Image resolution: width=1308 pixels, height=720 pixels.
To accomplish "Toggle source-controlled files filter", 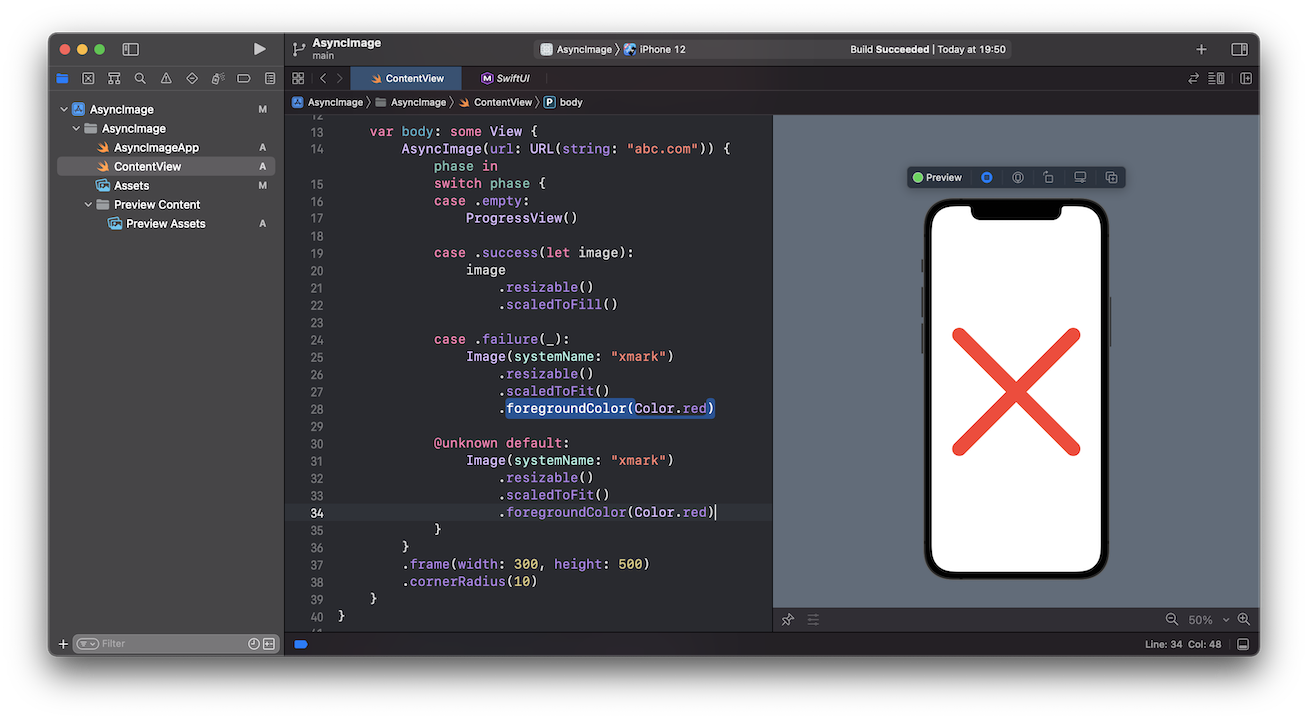I will [x=269, y=644].
